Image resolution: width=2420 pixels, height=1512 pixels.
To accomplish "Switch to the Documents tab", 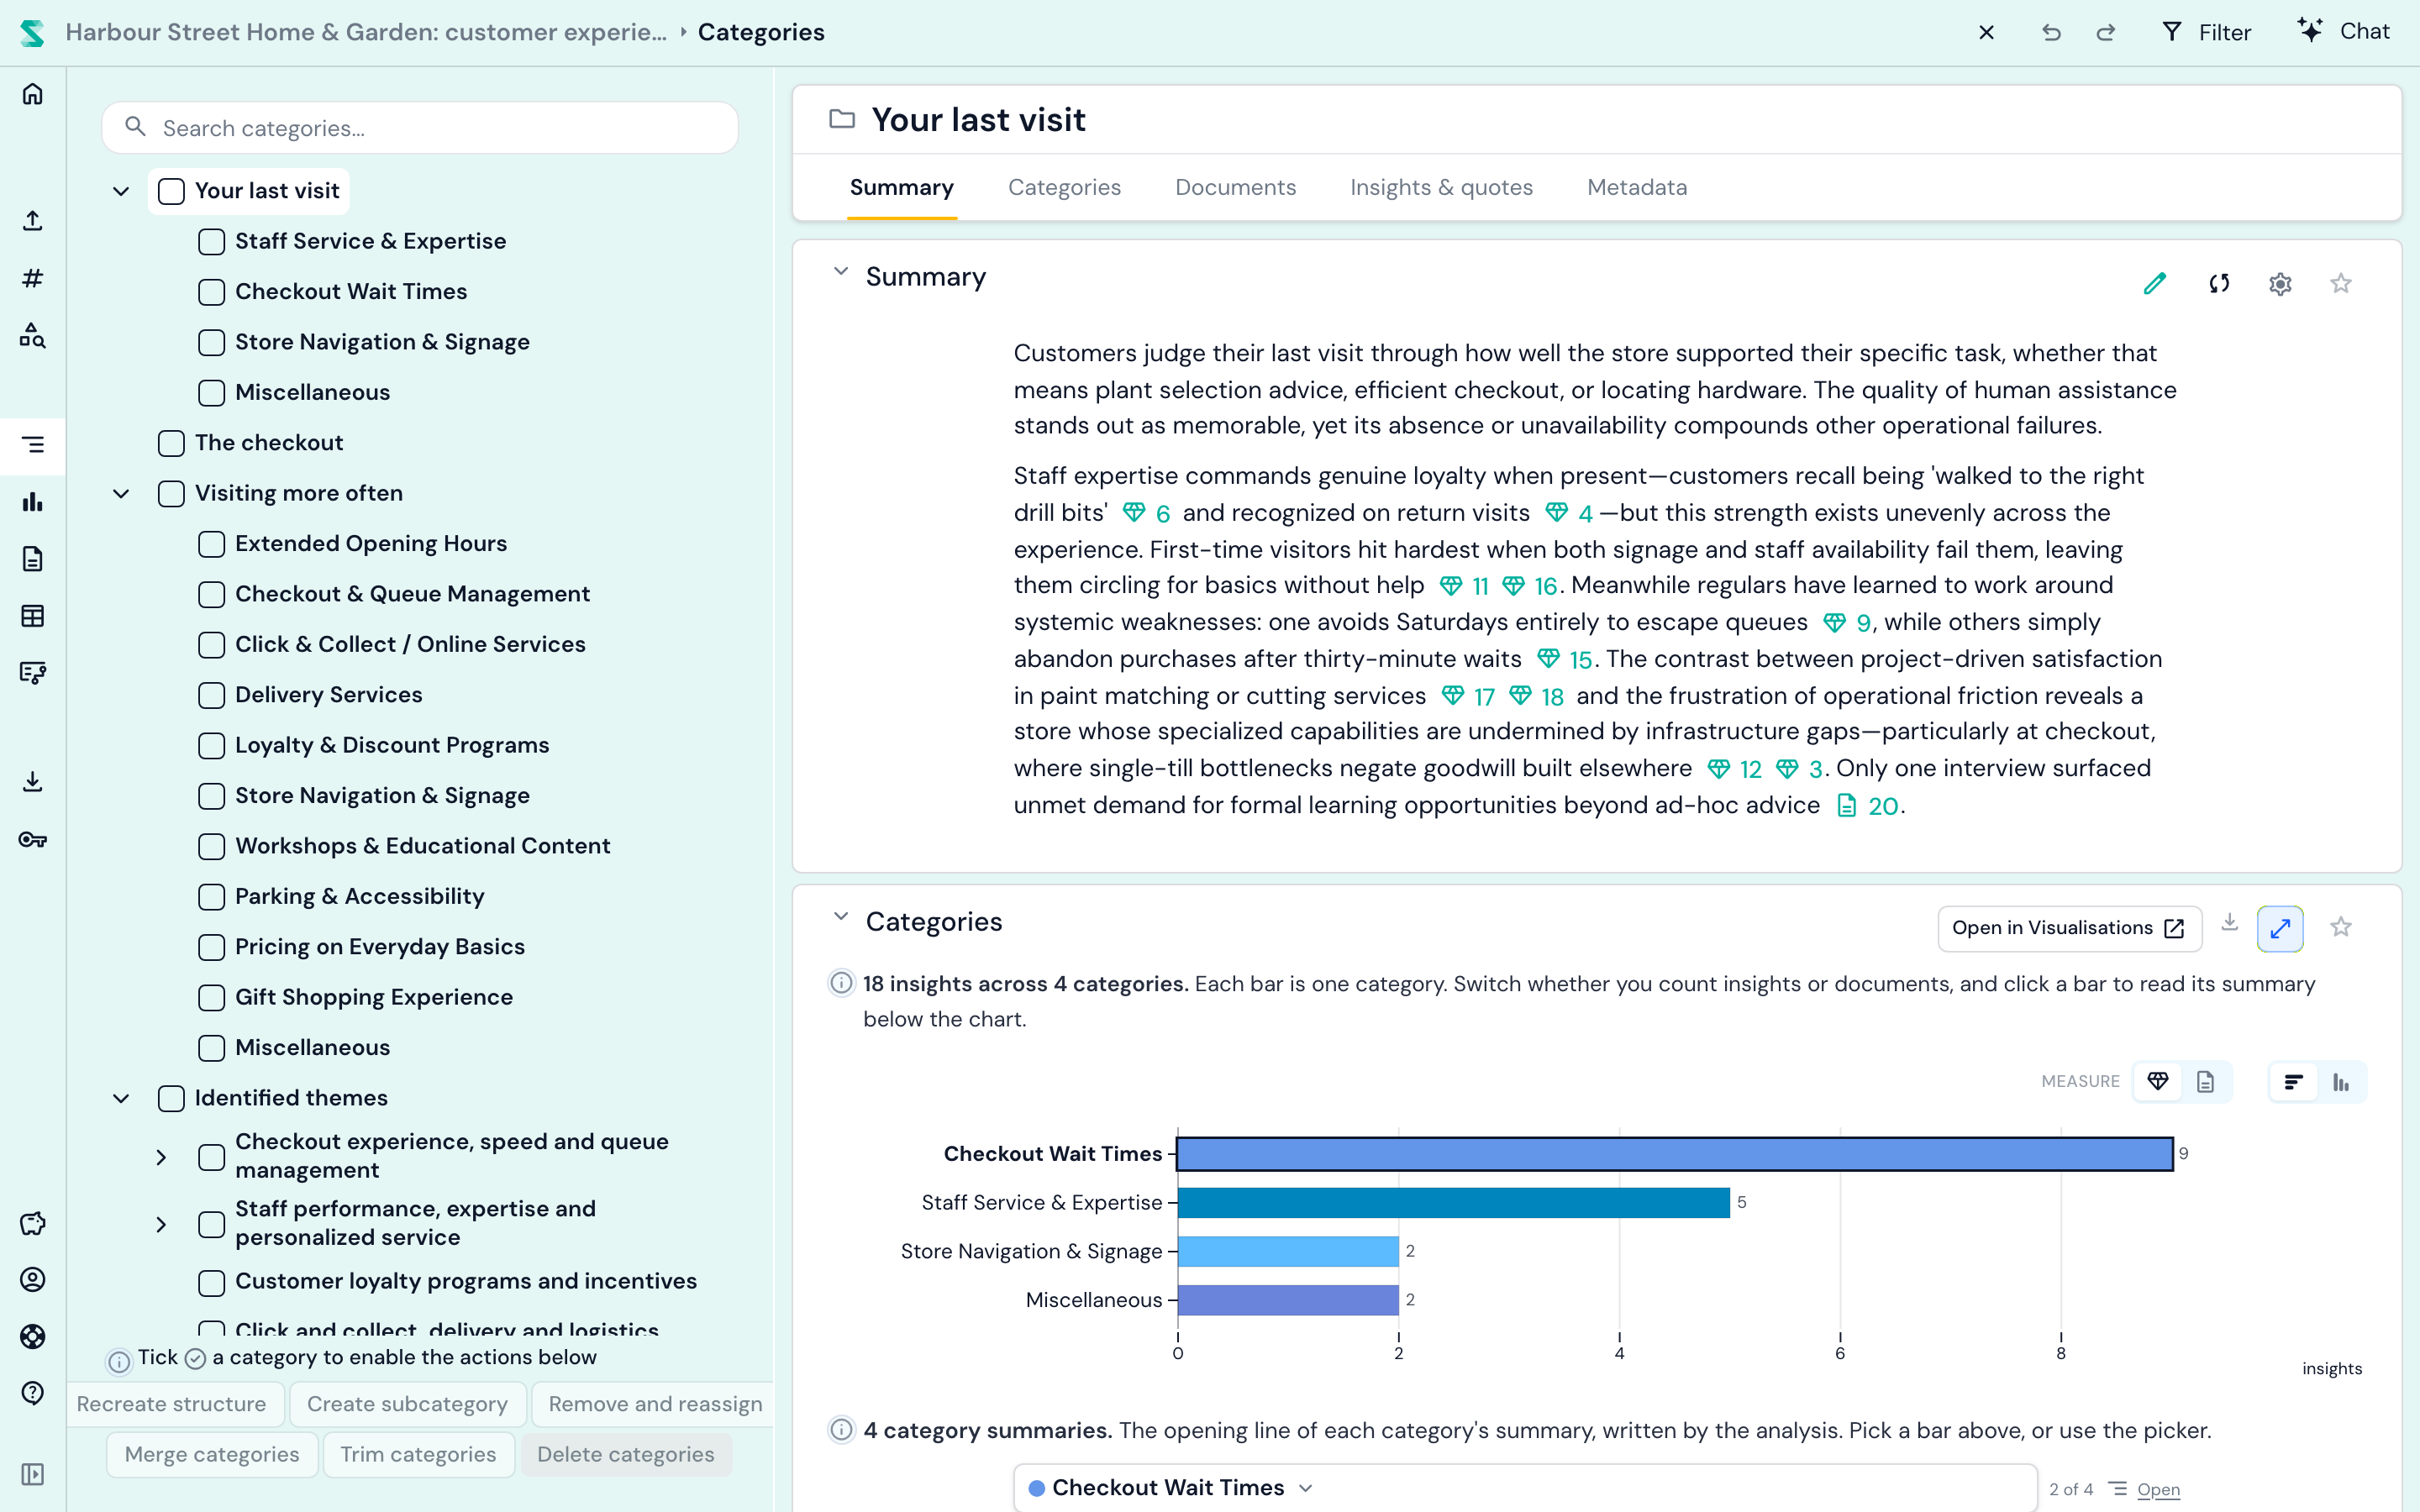I will click(x=1235, y=187).
